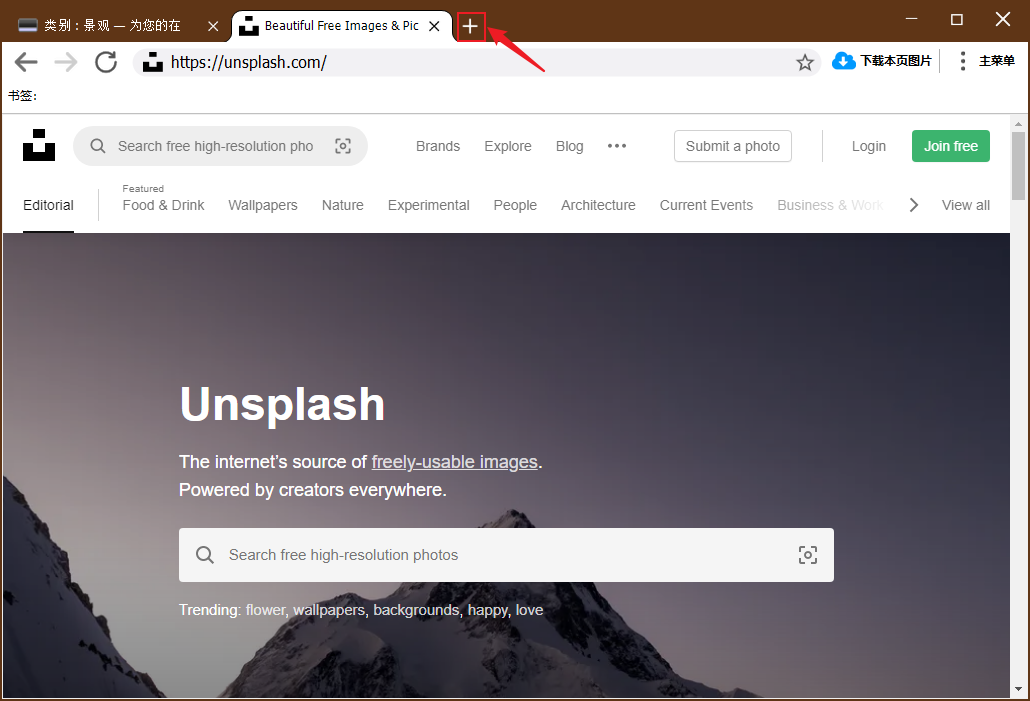Click the green Join free button
This screenshot has width=1030, height=701.
point(951,146)
